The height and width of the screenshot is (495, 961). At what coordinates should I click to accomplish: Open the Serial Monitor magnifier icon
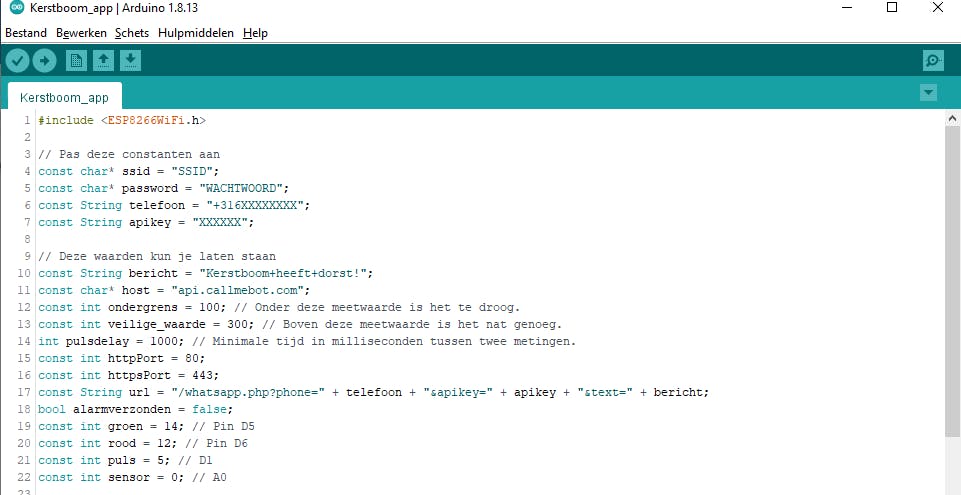(x=933, y=61)
